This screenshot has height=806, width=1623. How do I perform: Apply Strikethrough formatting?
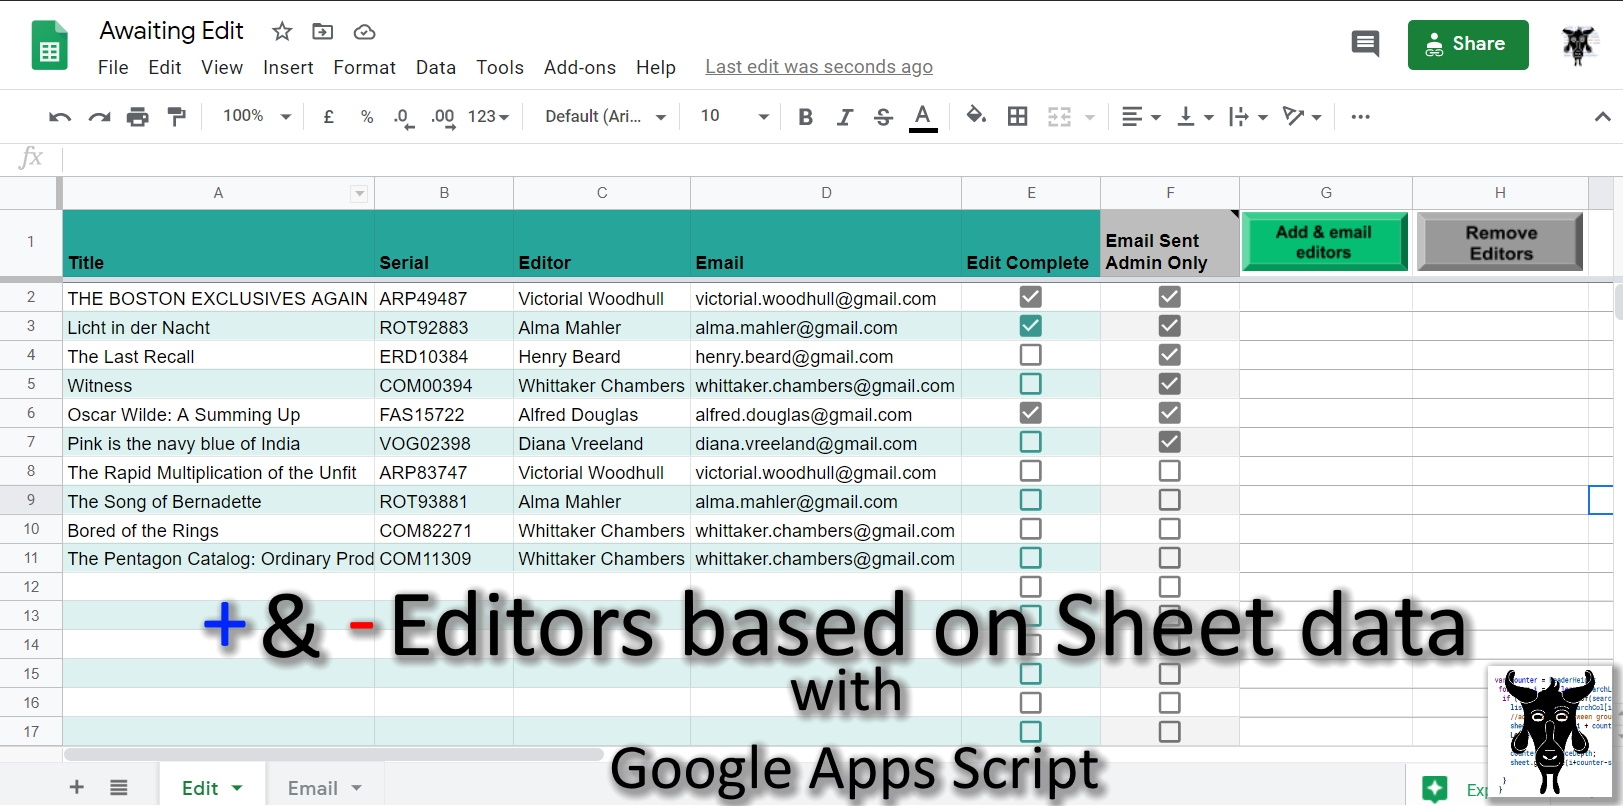pos(883,117)
